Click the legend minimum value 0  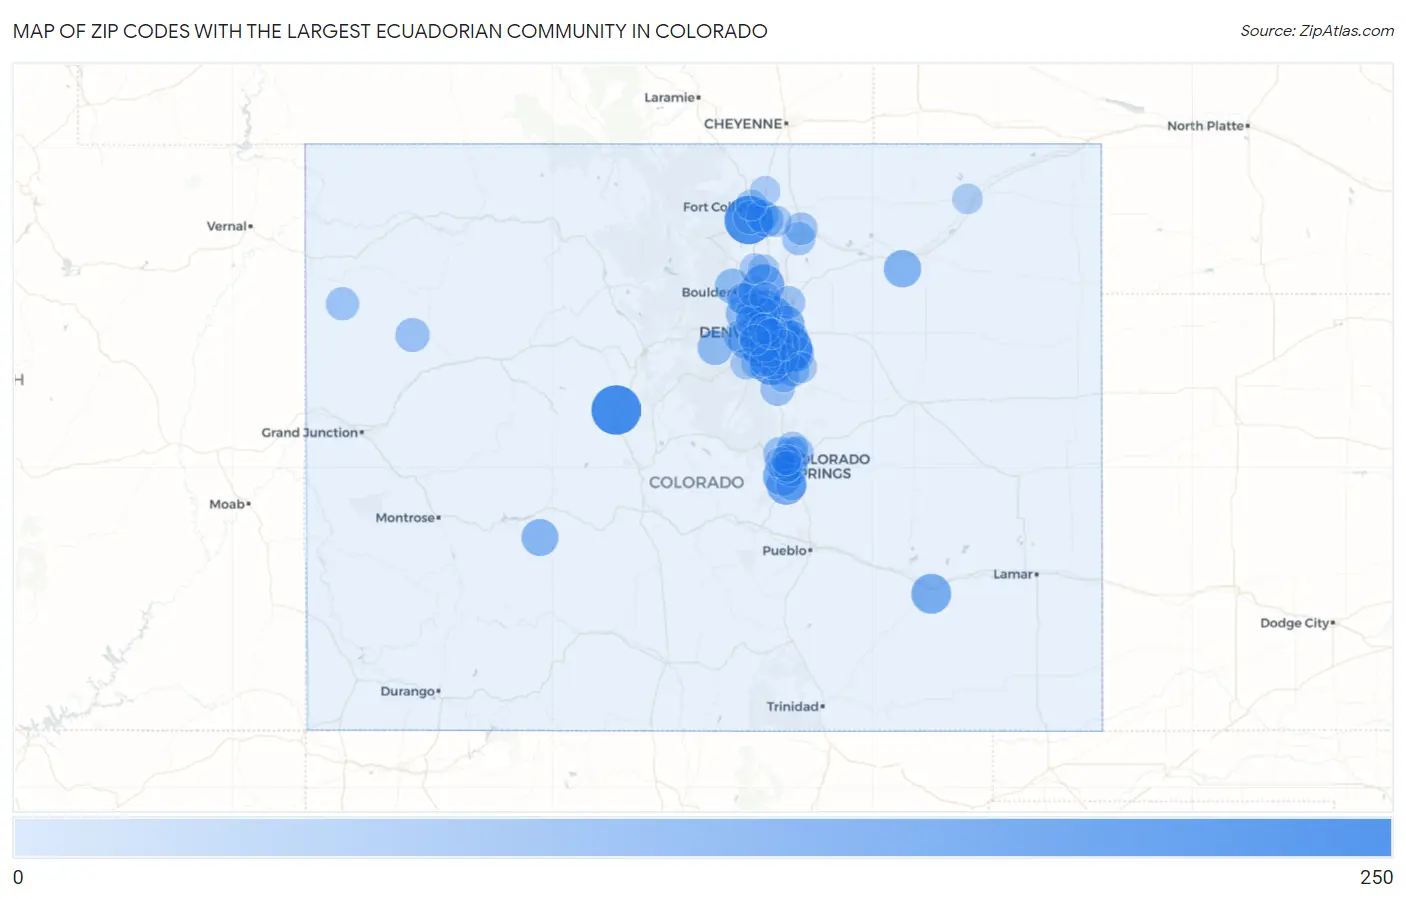18,877
